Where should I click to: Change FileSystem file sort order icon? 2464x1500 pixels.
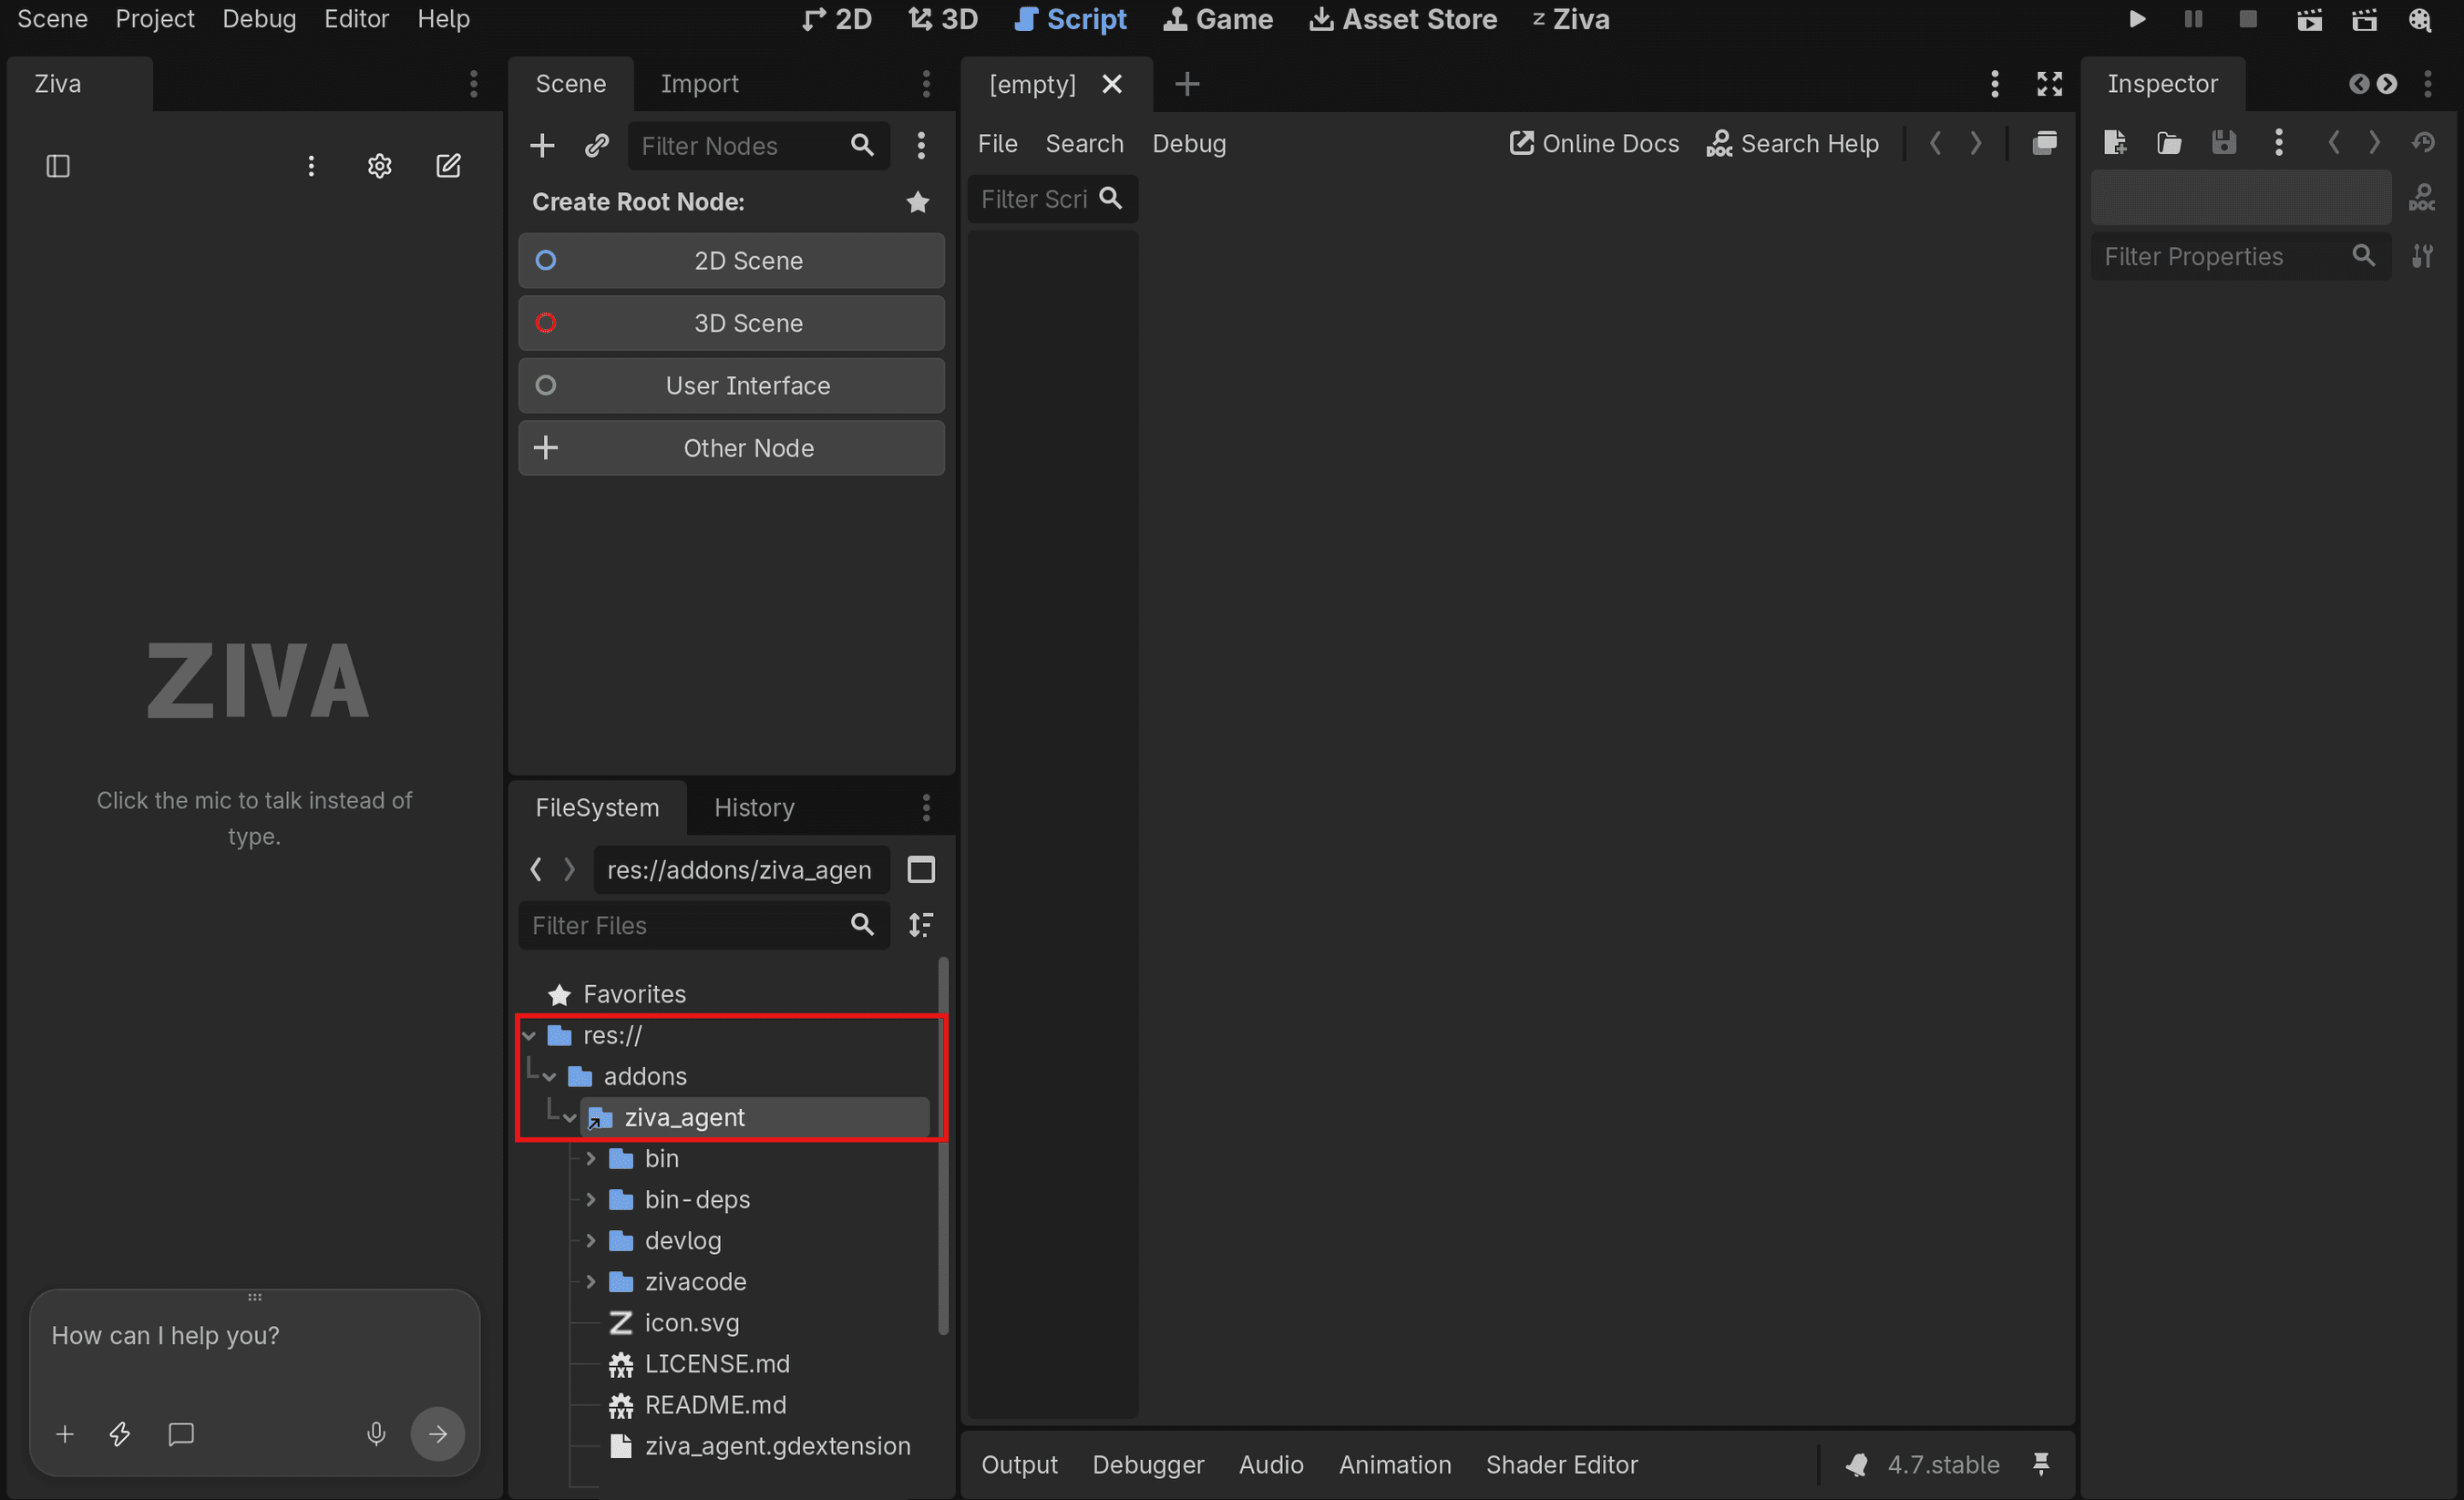click(x=921, y=925)
